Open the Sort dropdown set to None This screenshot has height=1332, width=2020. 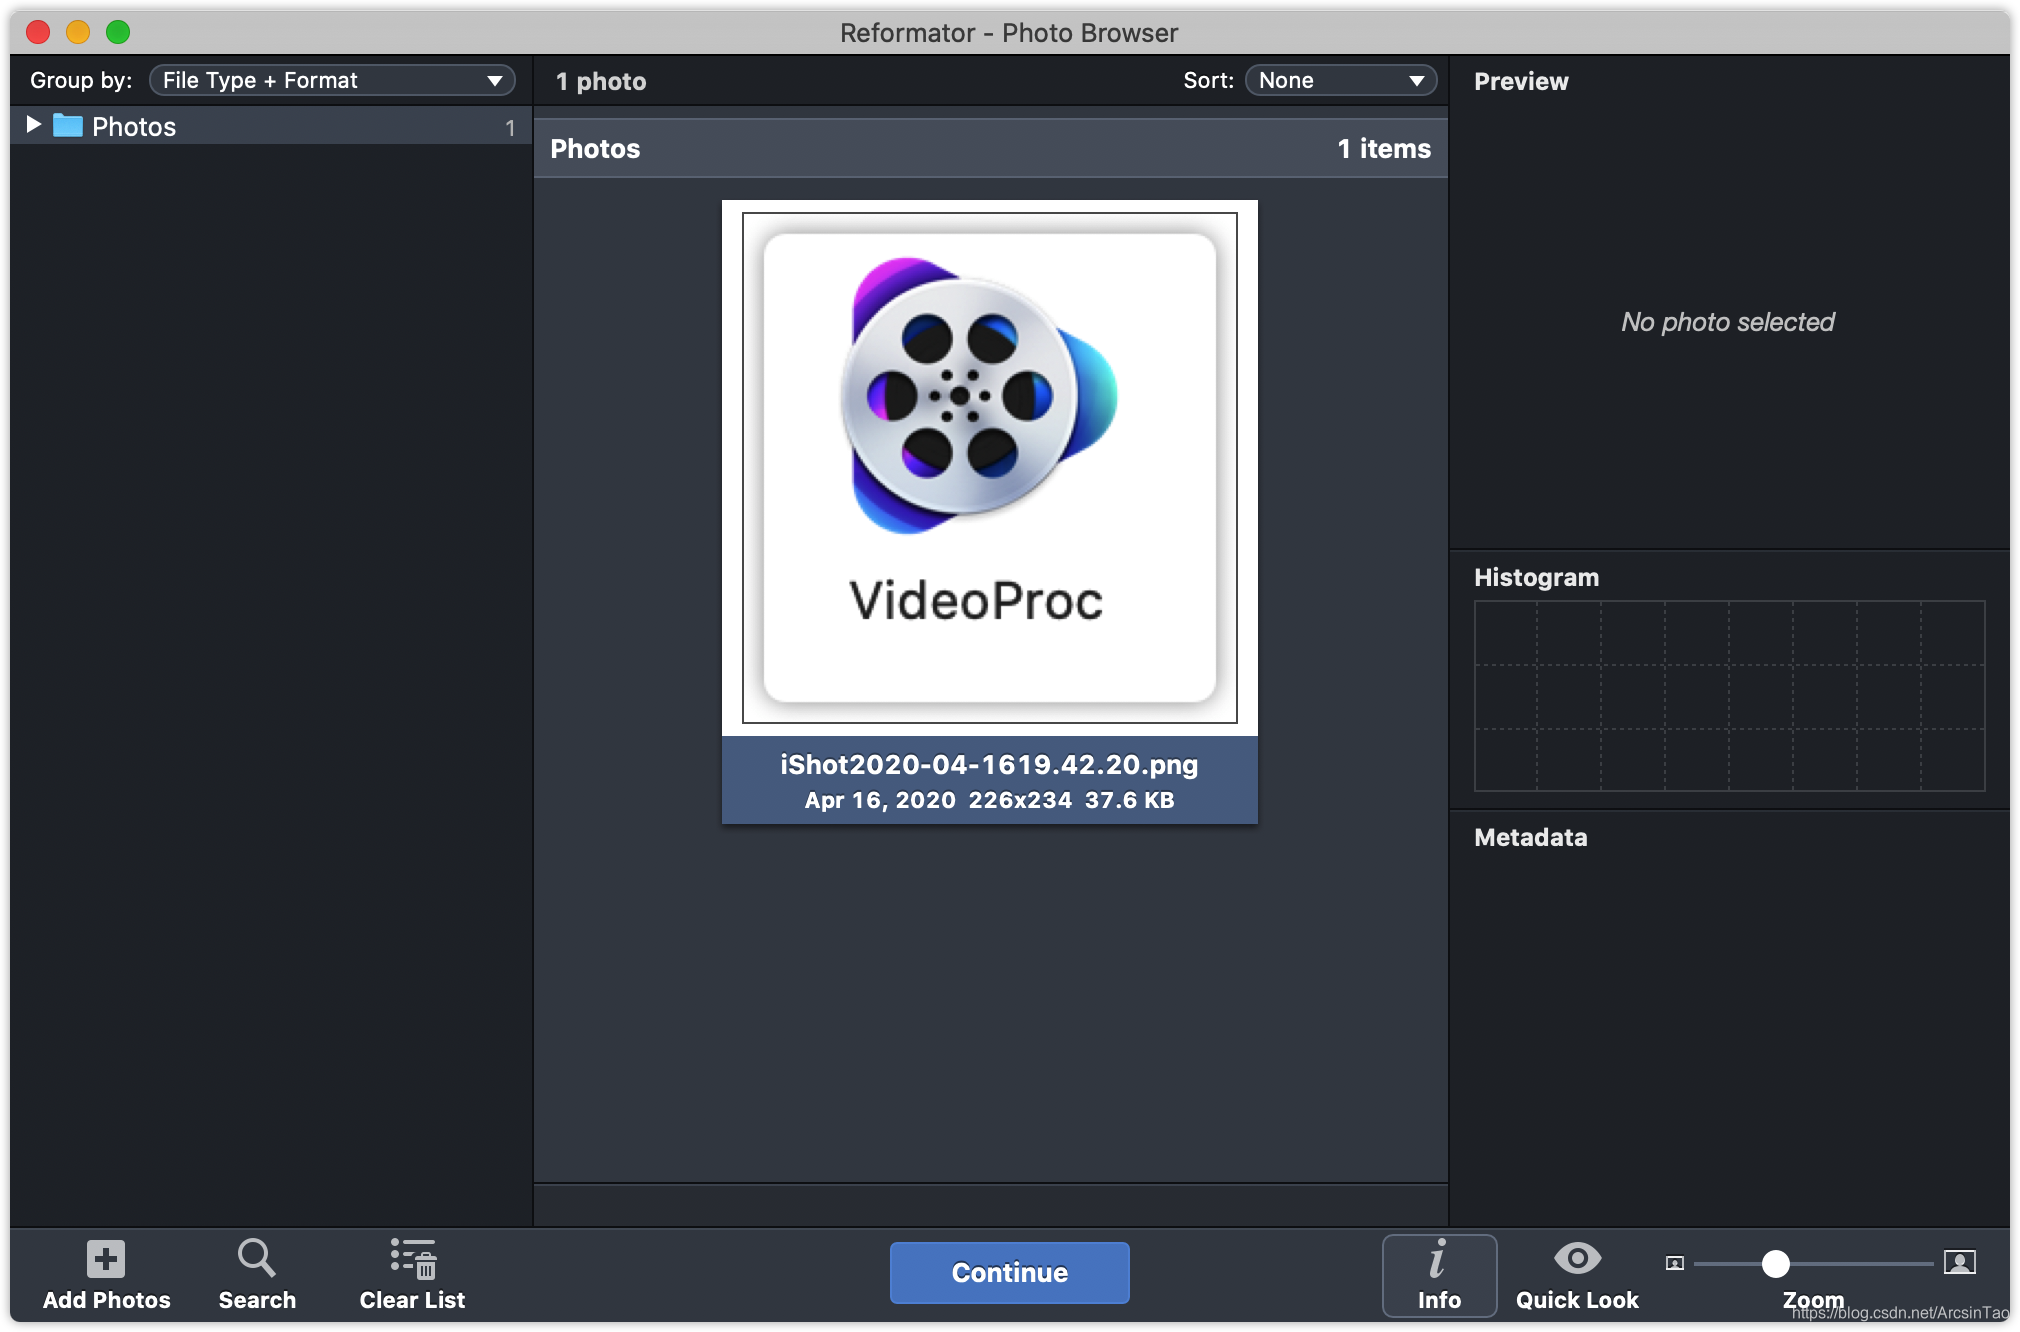[1340, 80]
